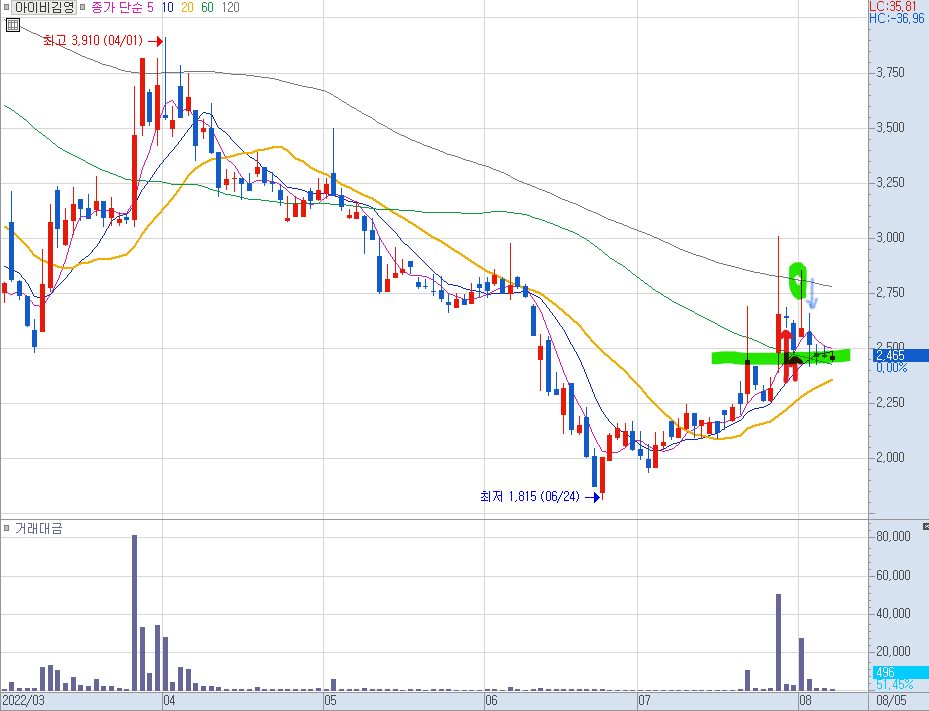Toggle the 거래대금 indicator square box
This screenshot has width=929, height=711.
[7, 527]
